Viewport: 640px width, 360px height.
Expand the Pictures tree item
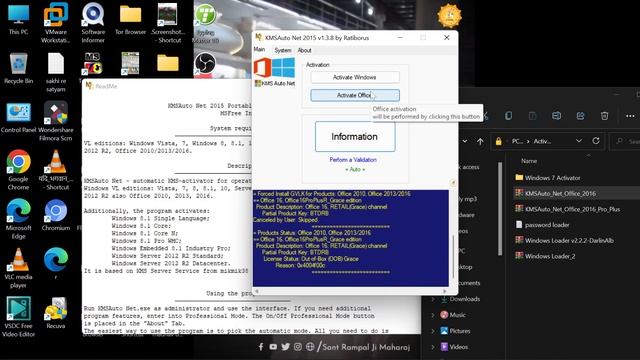pos(433,331)
